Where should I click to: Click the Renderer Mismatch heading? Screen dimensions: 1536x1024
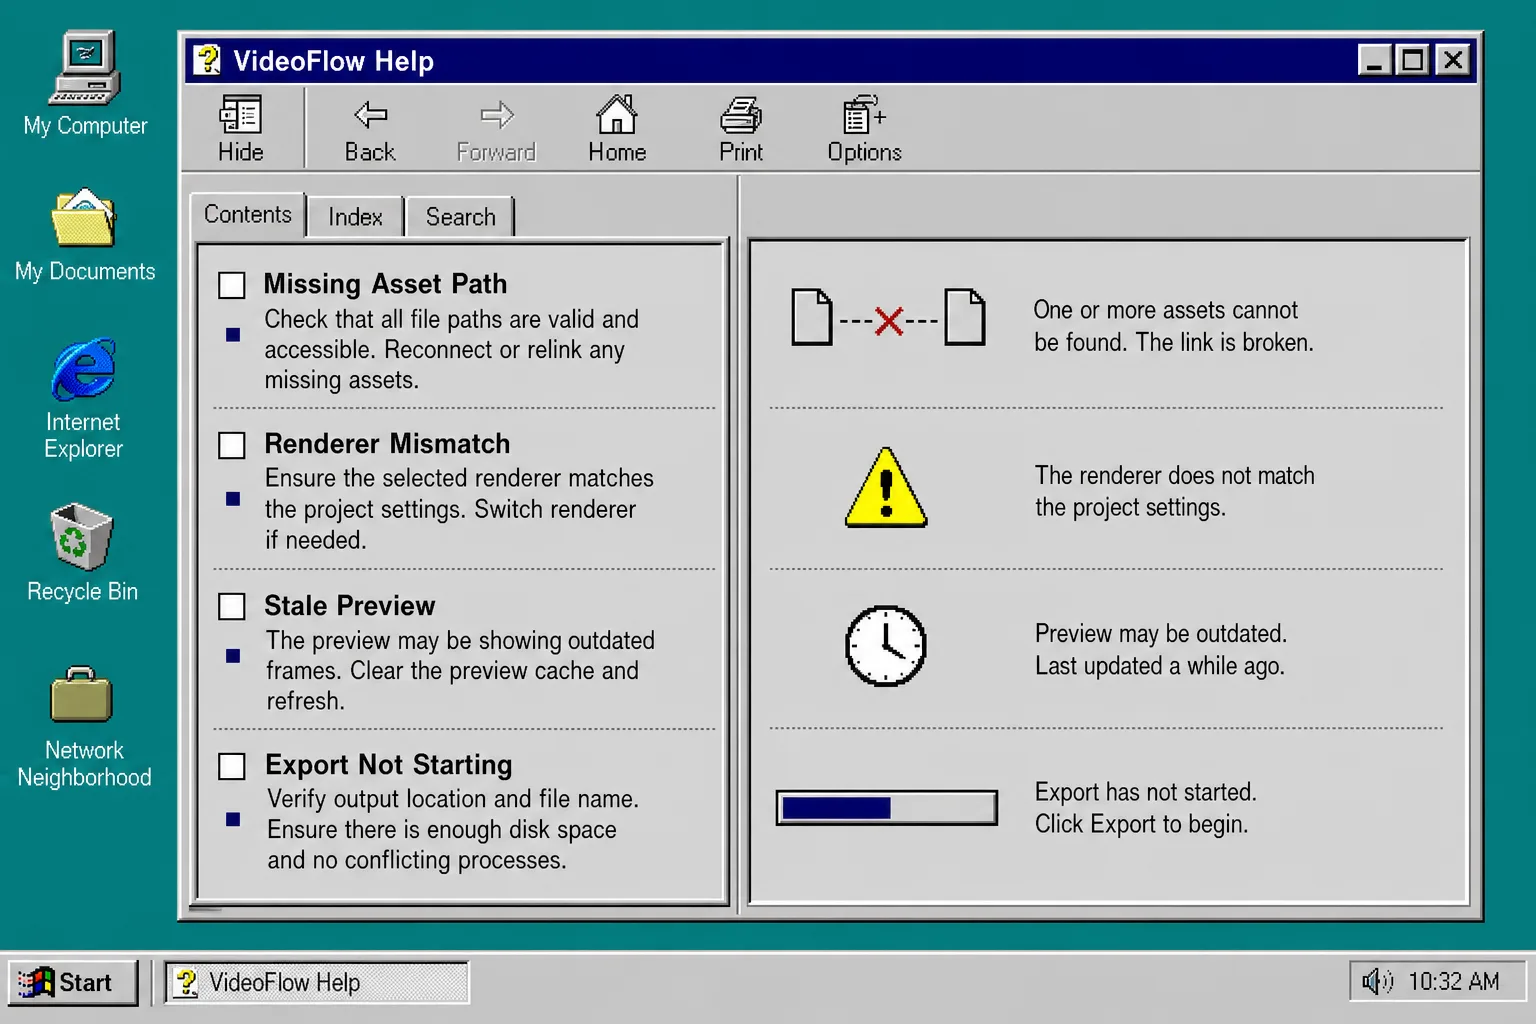387,444
